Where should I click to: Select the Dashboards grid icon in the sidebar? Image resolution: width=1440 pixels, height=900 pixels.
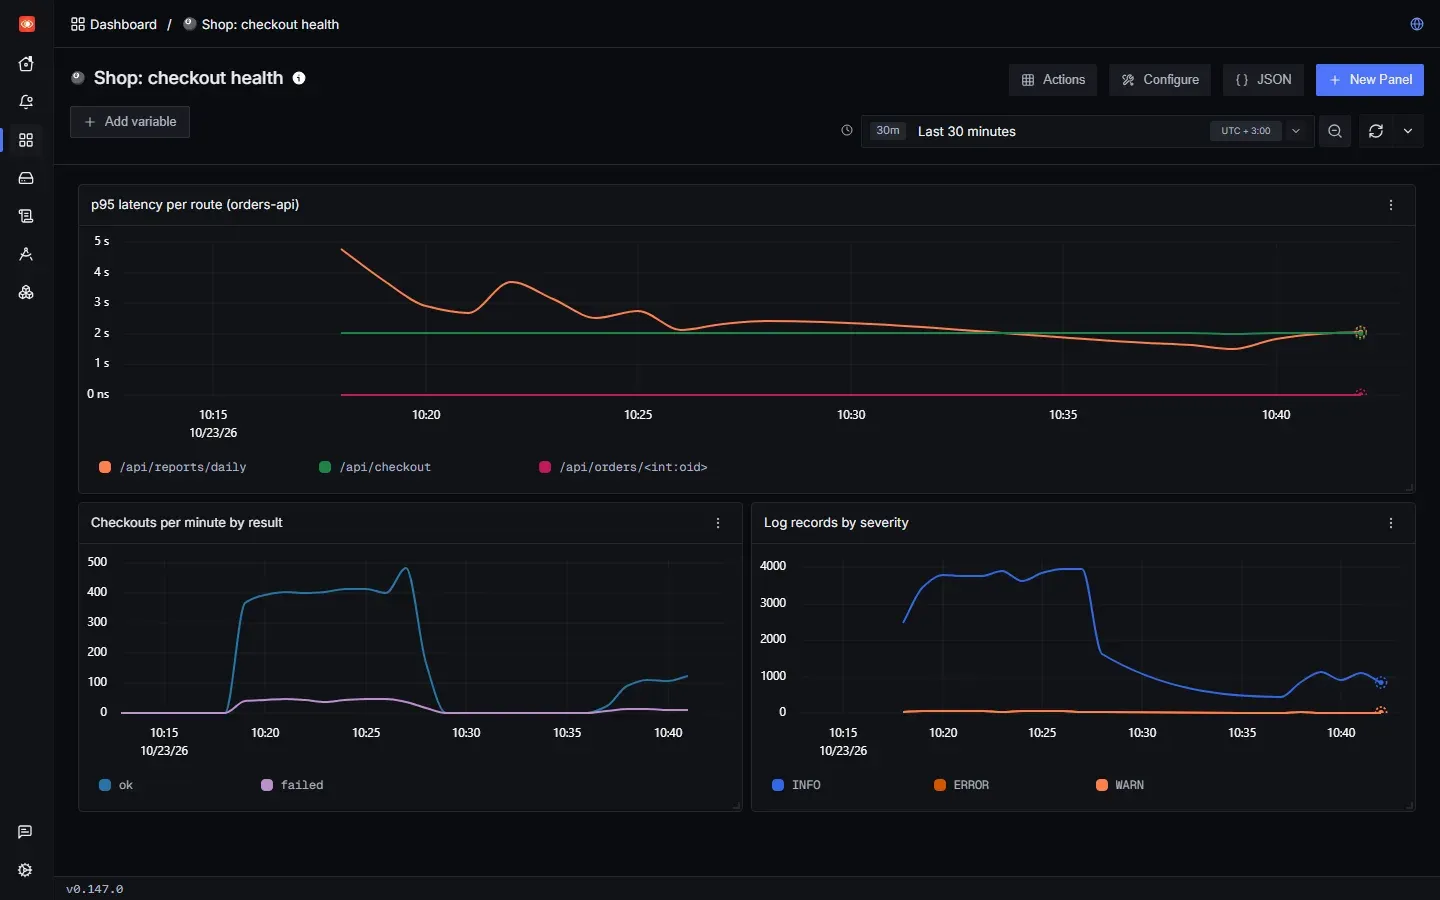[x=26, y=140]
